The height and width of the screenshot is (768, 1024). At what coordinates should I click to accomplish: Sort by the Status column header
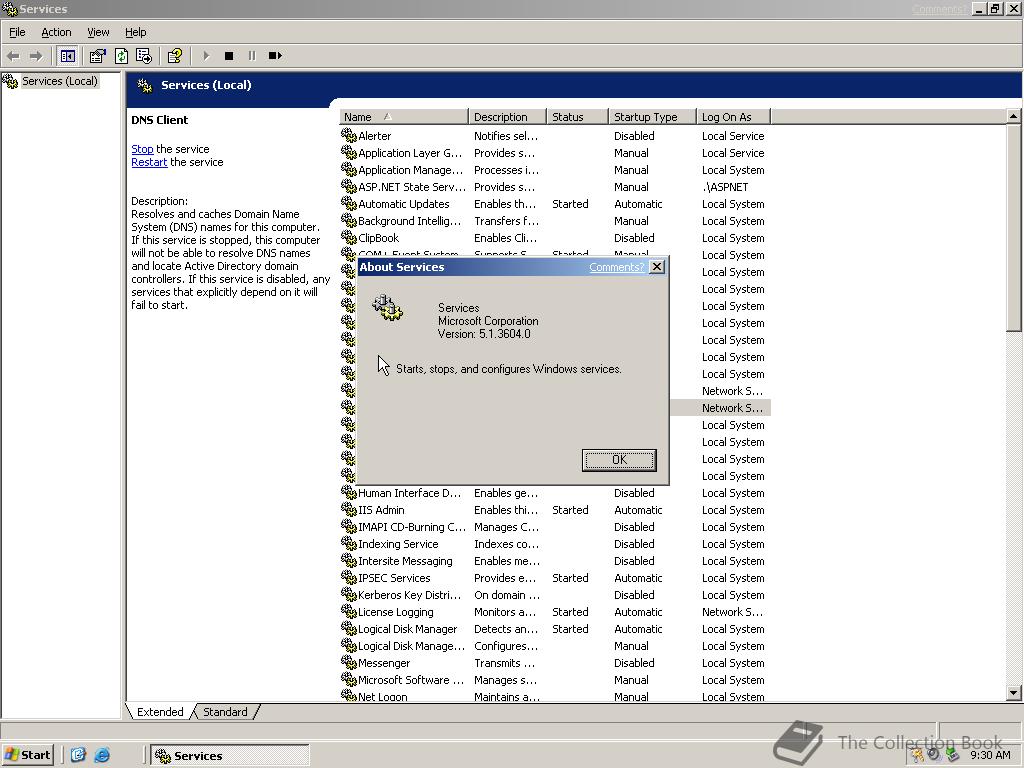(577, 117)
